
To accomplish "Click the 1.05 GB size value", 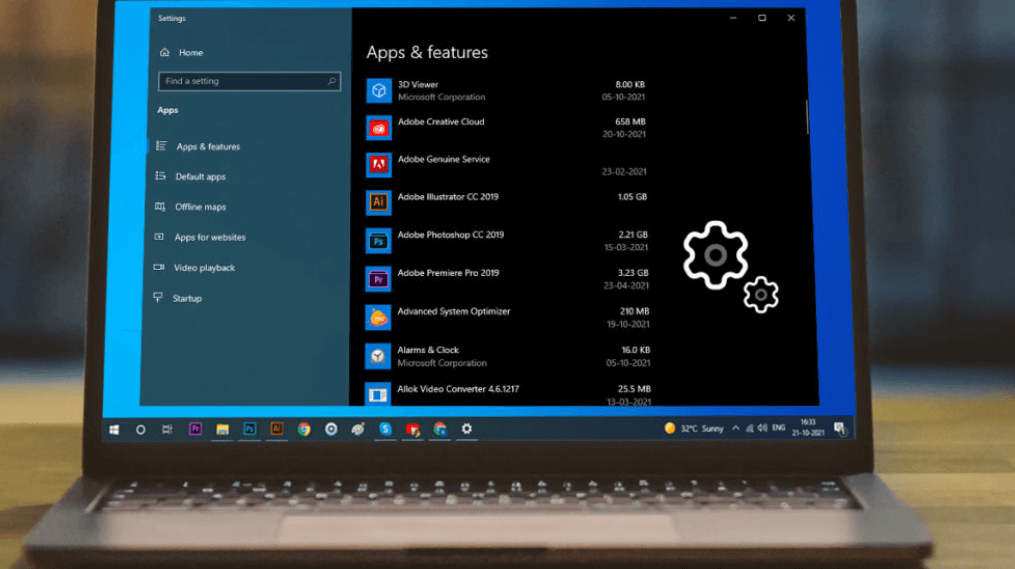I will coord(632,197).
